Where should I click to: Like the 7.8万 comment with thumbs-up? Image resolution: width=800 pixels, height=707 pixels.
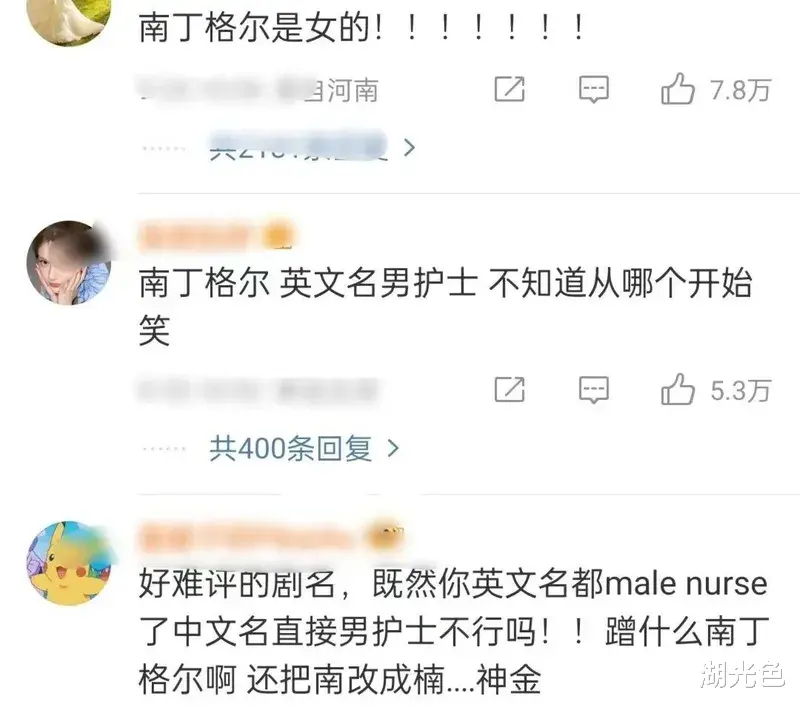(x=677, y=89)
